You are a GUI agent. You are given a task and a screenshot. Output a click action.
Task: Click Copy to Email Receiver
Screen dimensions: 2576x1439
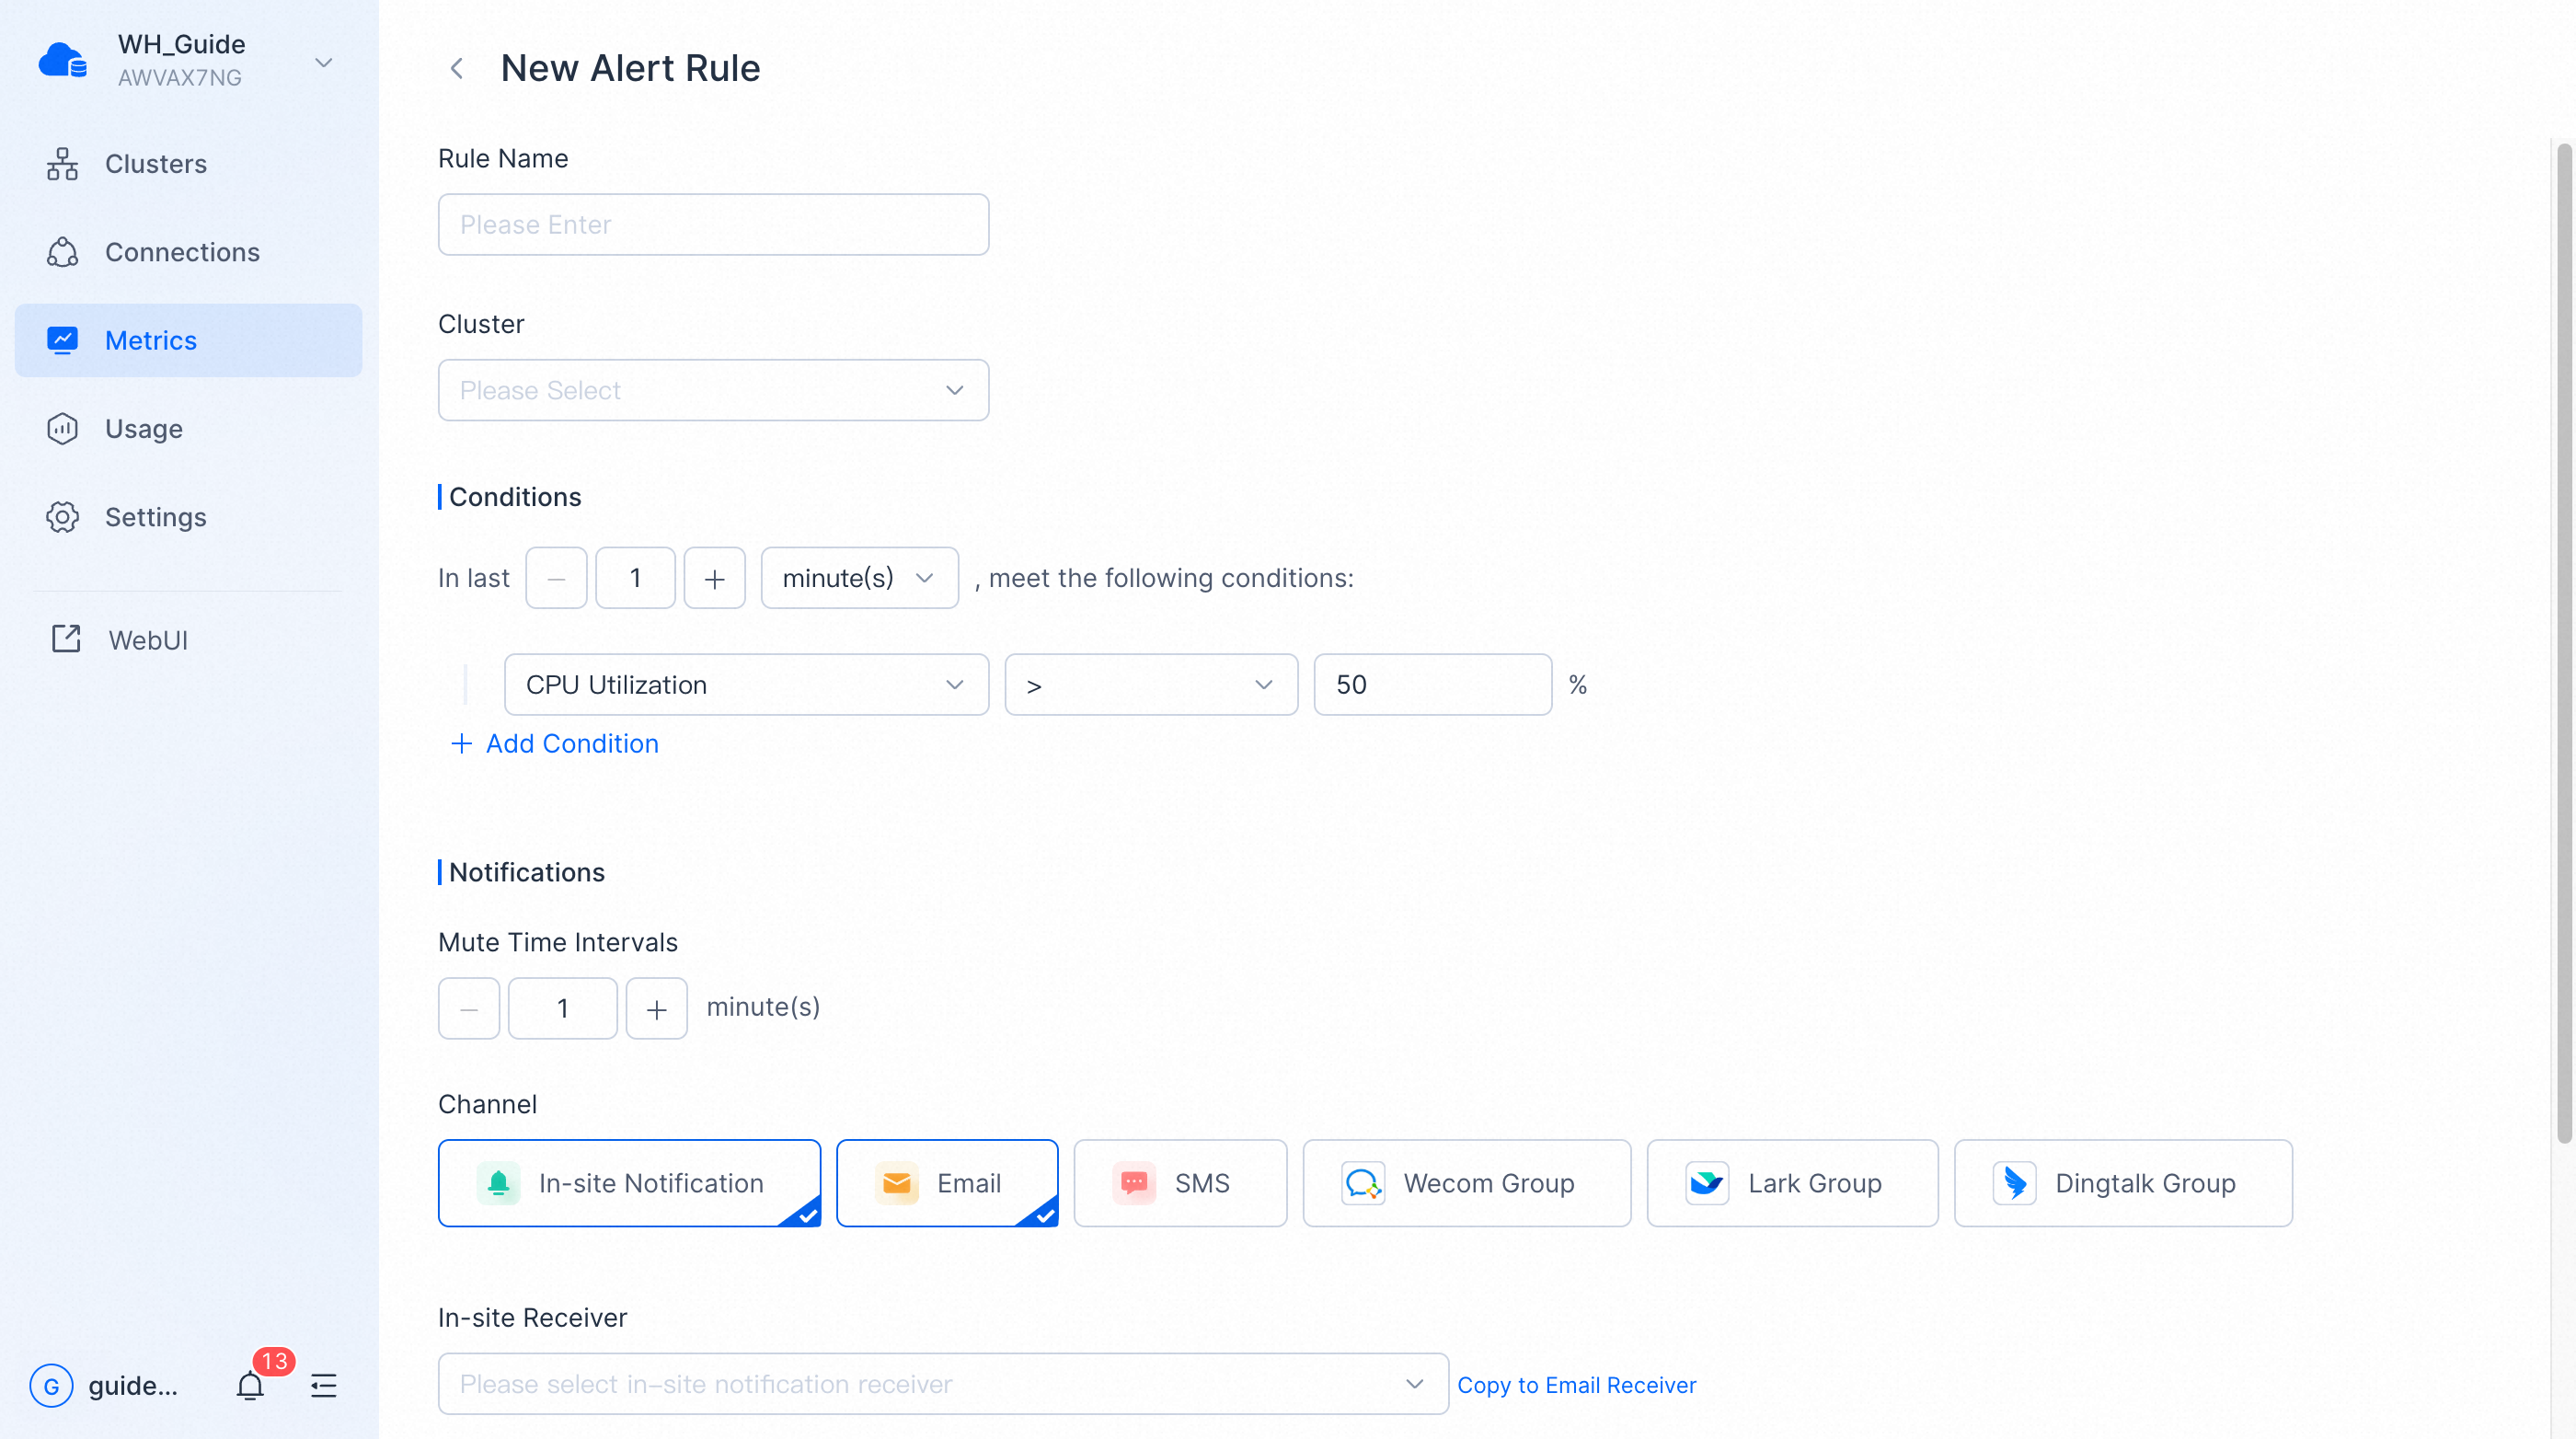pos(1576,1384)
